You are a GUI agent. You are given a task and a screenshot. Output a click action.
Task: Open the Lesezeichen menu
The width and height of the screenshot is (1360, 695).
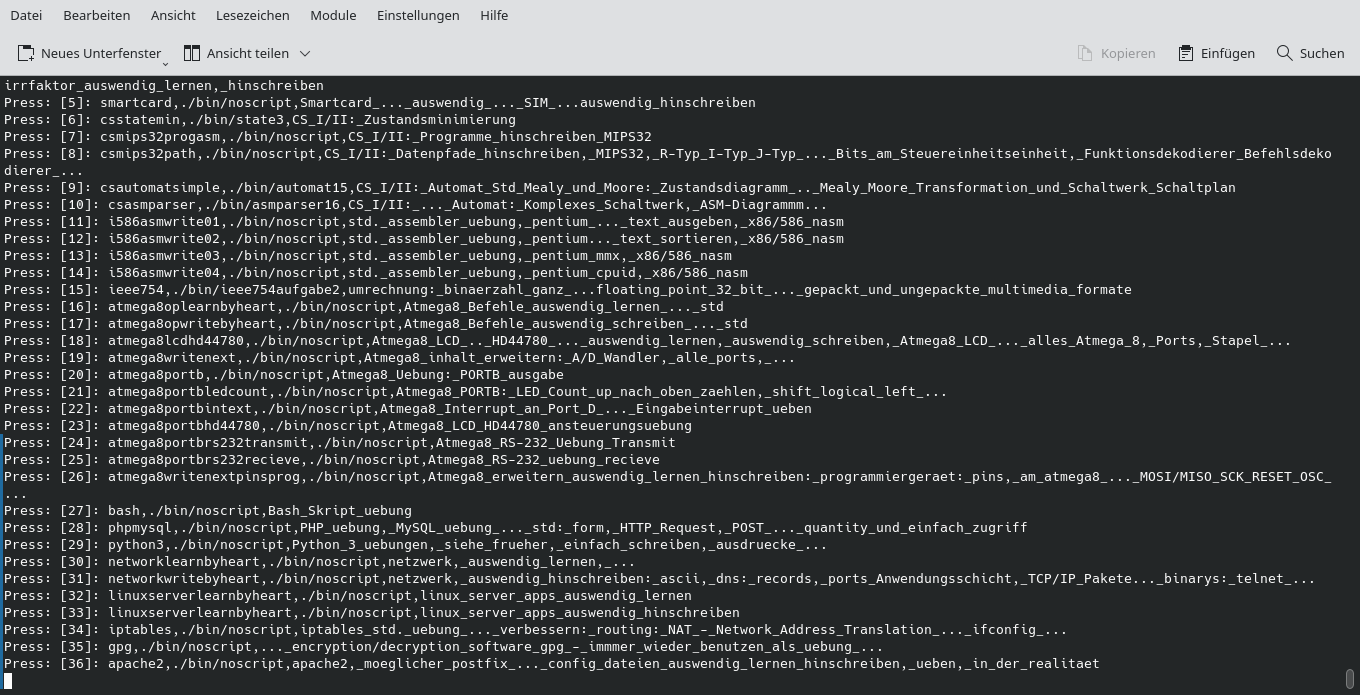250,15
